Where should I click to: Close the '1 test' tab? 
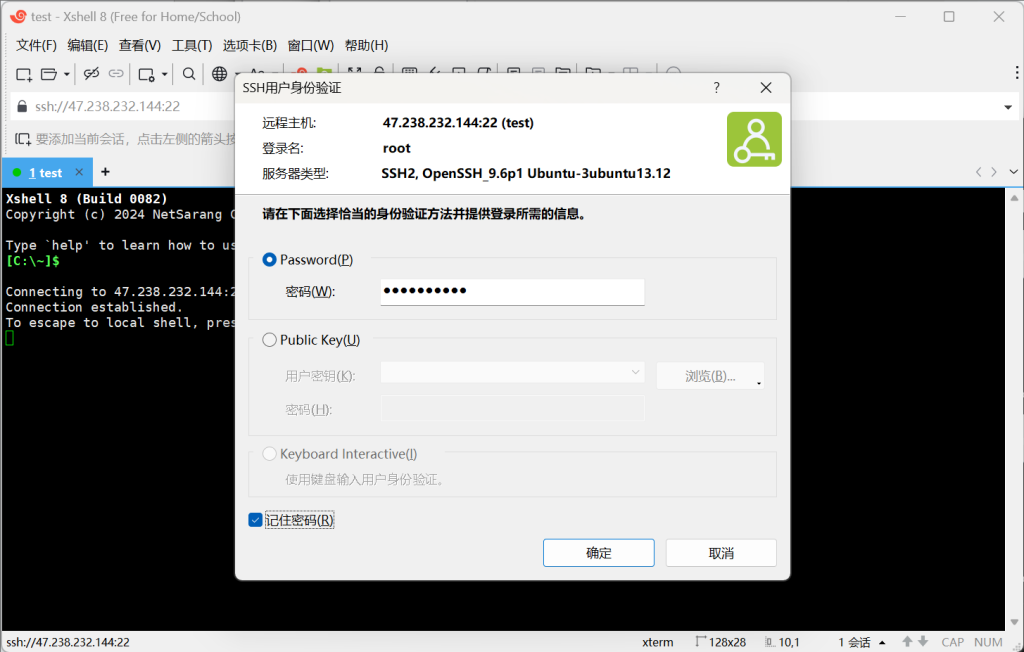coord(79,172)
